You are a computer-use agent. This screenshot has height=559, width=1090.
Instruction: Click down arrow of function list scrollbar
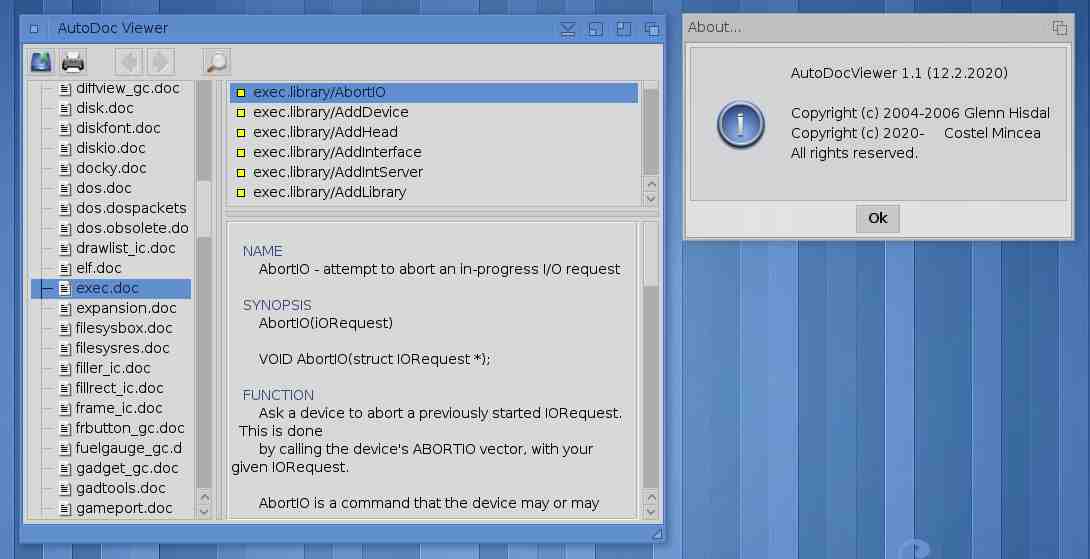tap(651, 200)
